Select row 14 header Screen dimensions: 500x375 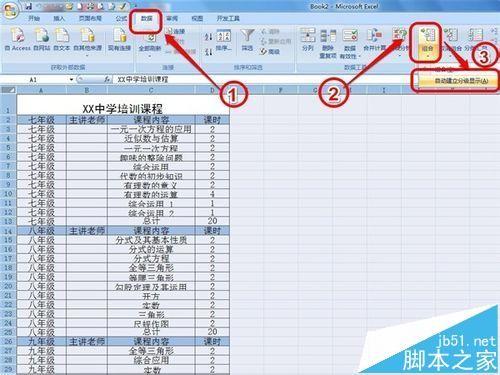pos(8,231)
